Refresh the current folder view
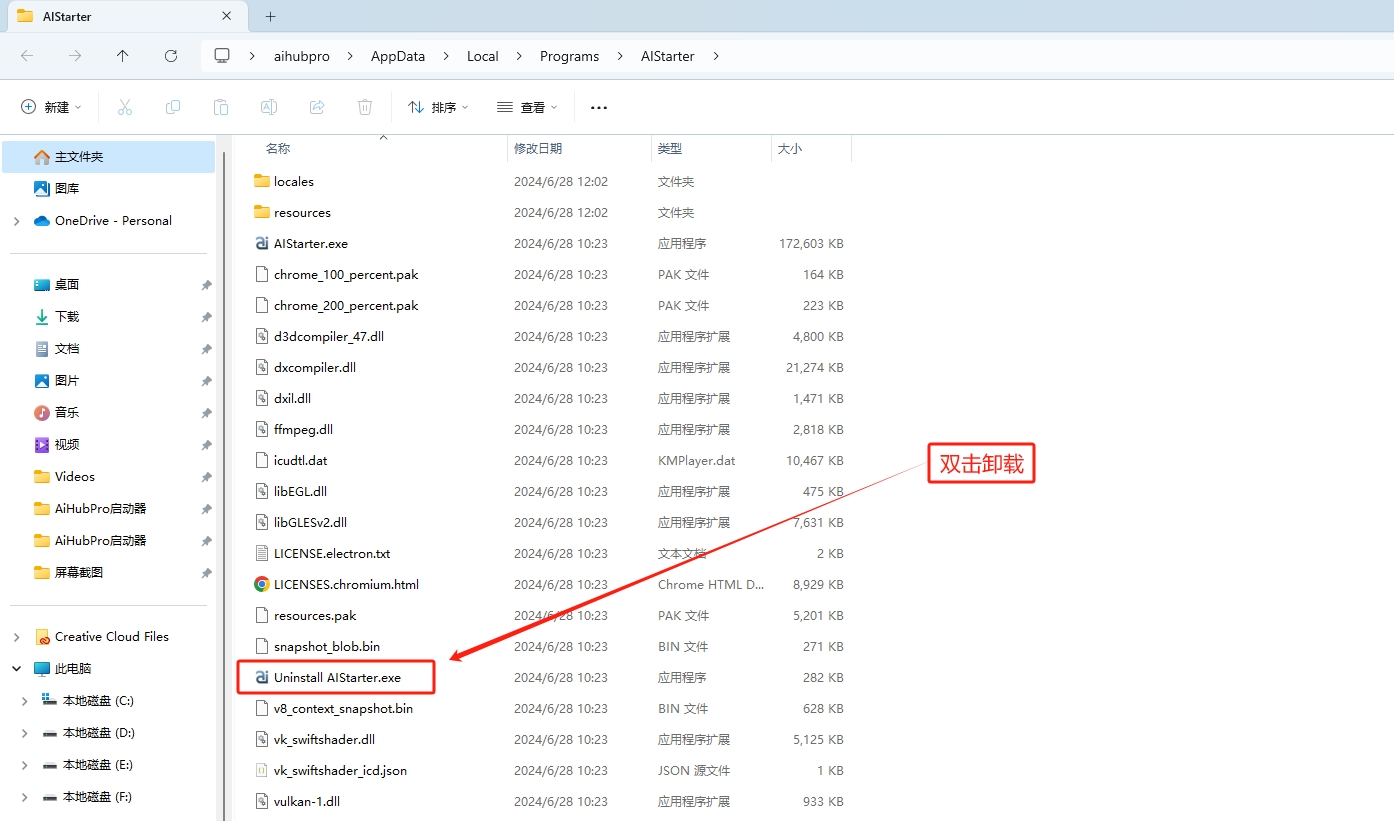The width and height of the screenshot is (1394, 821). pyautogui.click(x=171, y=56)
